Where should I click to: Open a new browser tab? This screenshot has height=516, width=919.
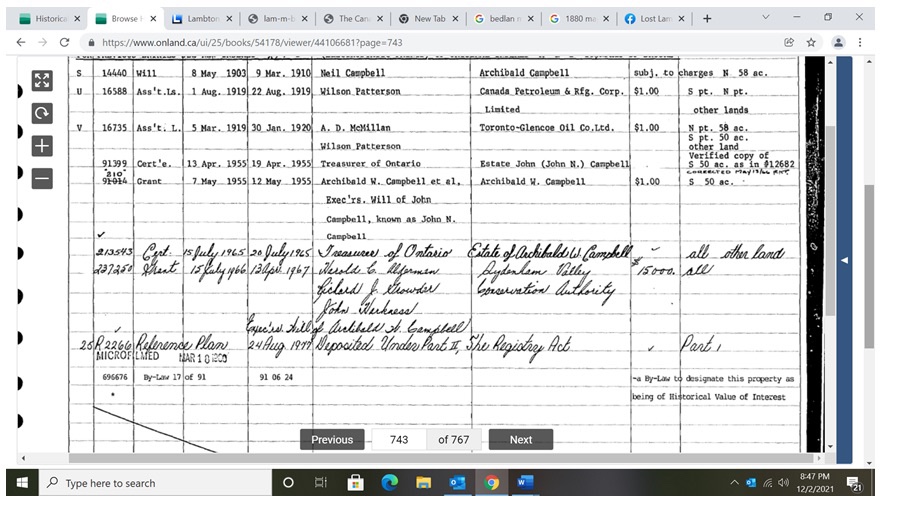pyautogui.click(x=707, y=18)
